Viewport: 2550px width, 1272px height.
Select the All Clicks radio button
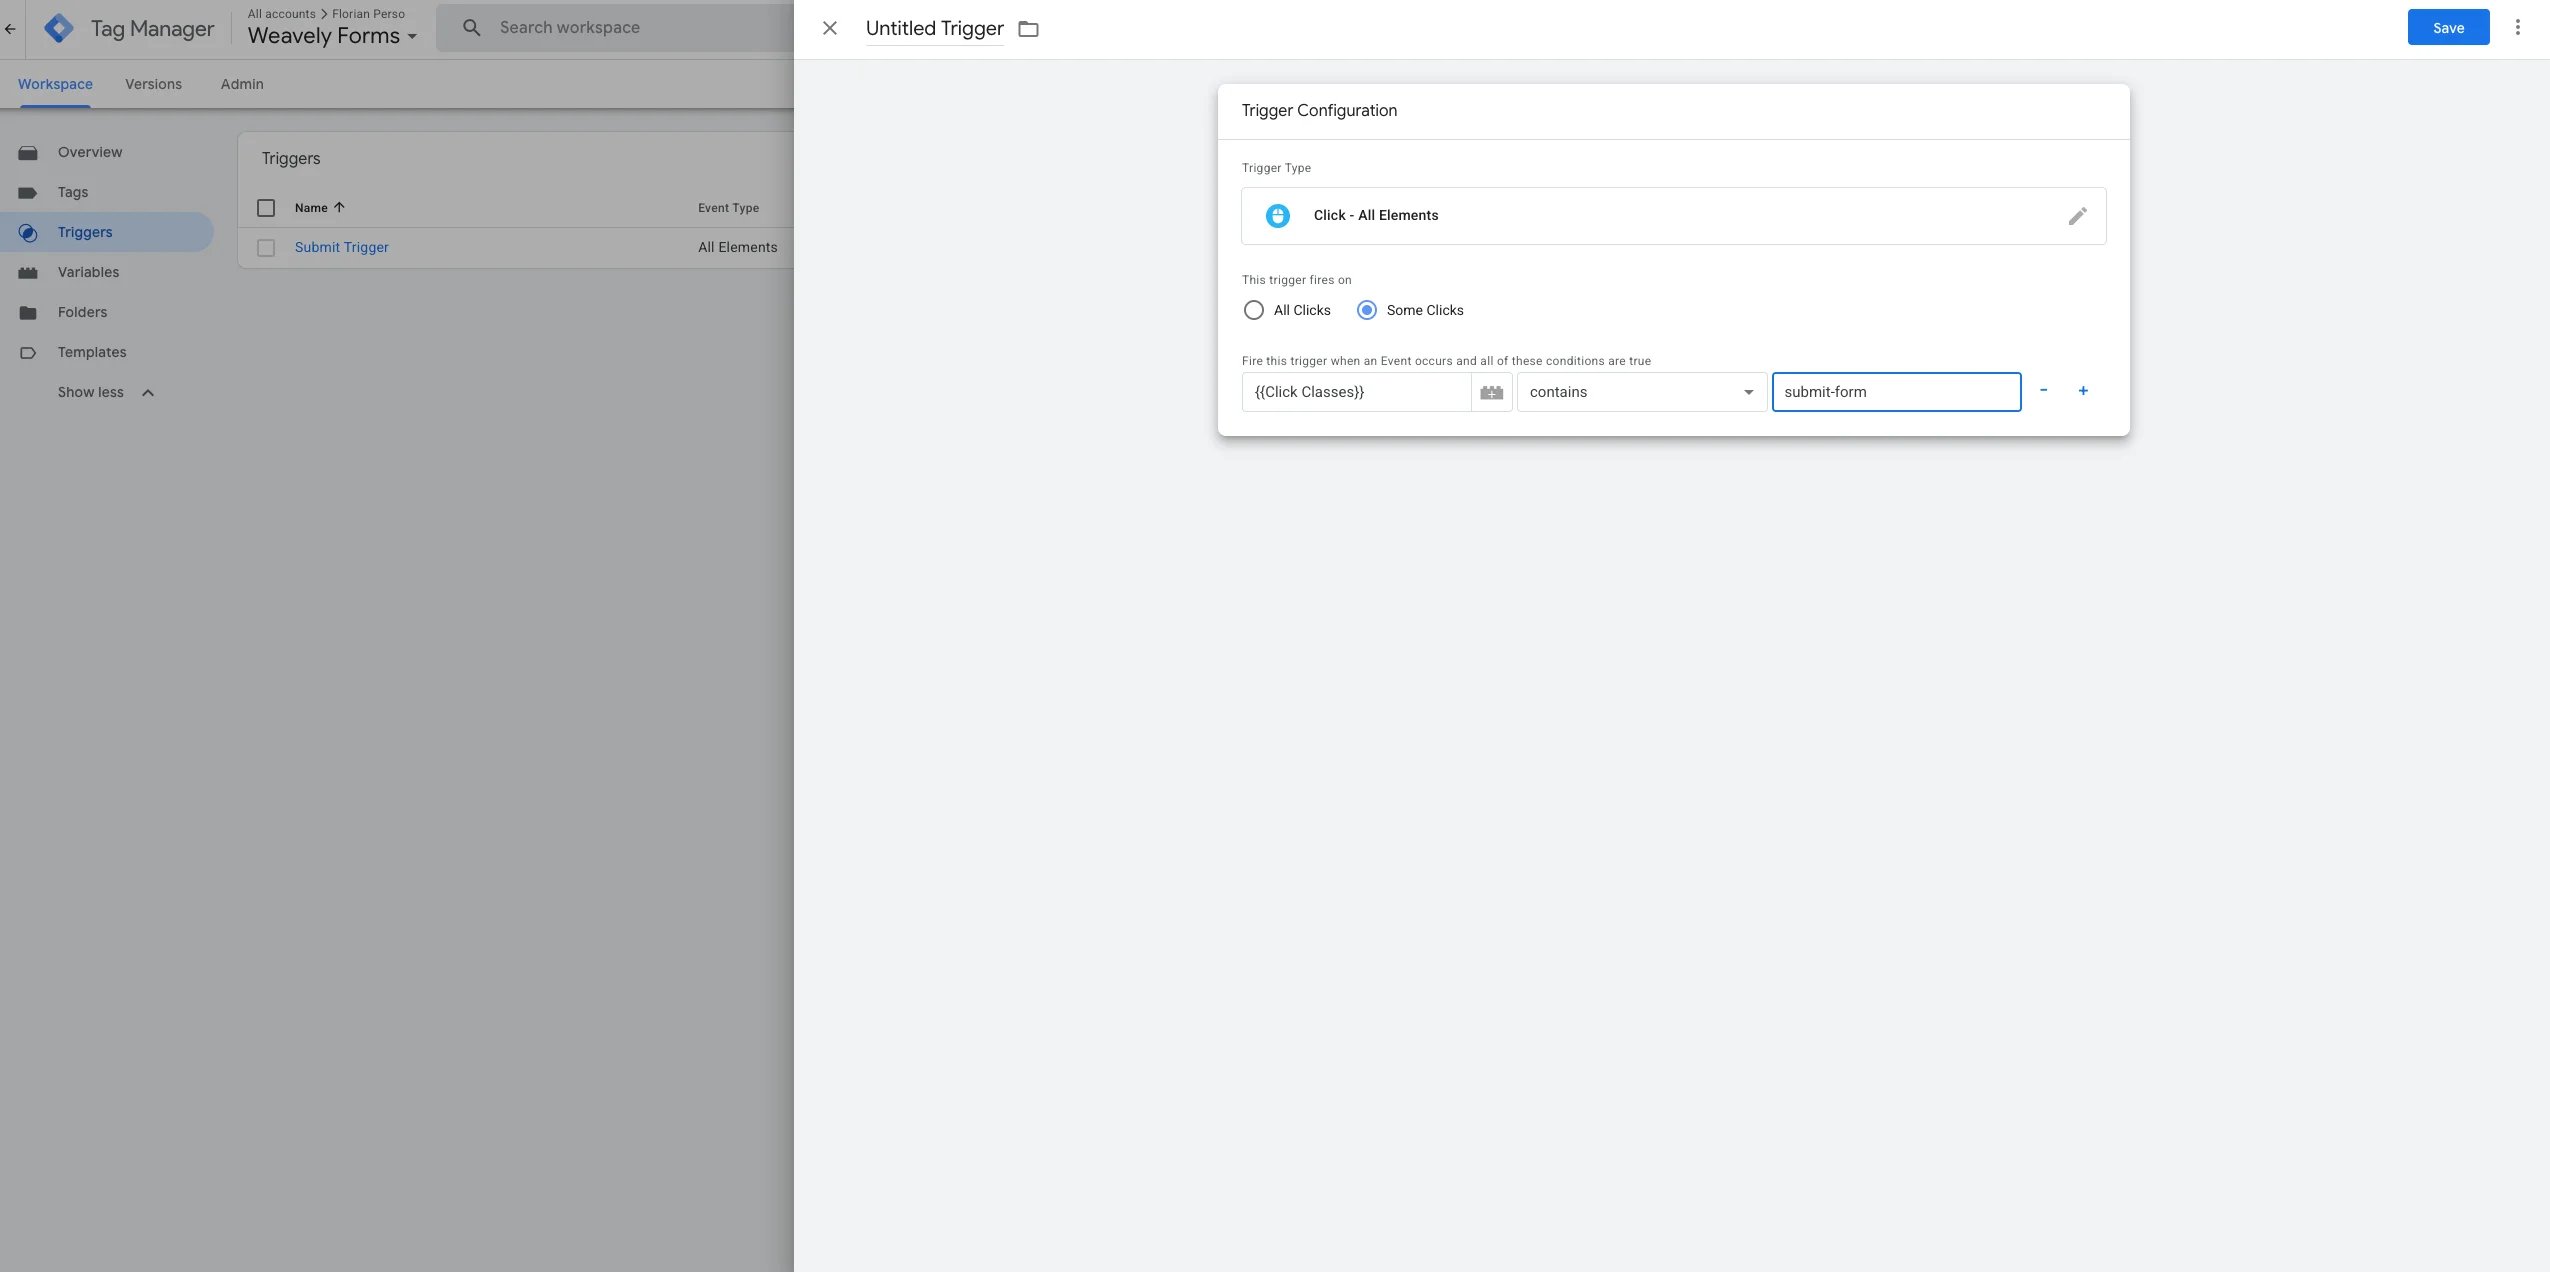1253,310
